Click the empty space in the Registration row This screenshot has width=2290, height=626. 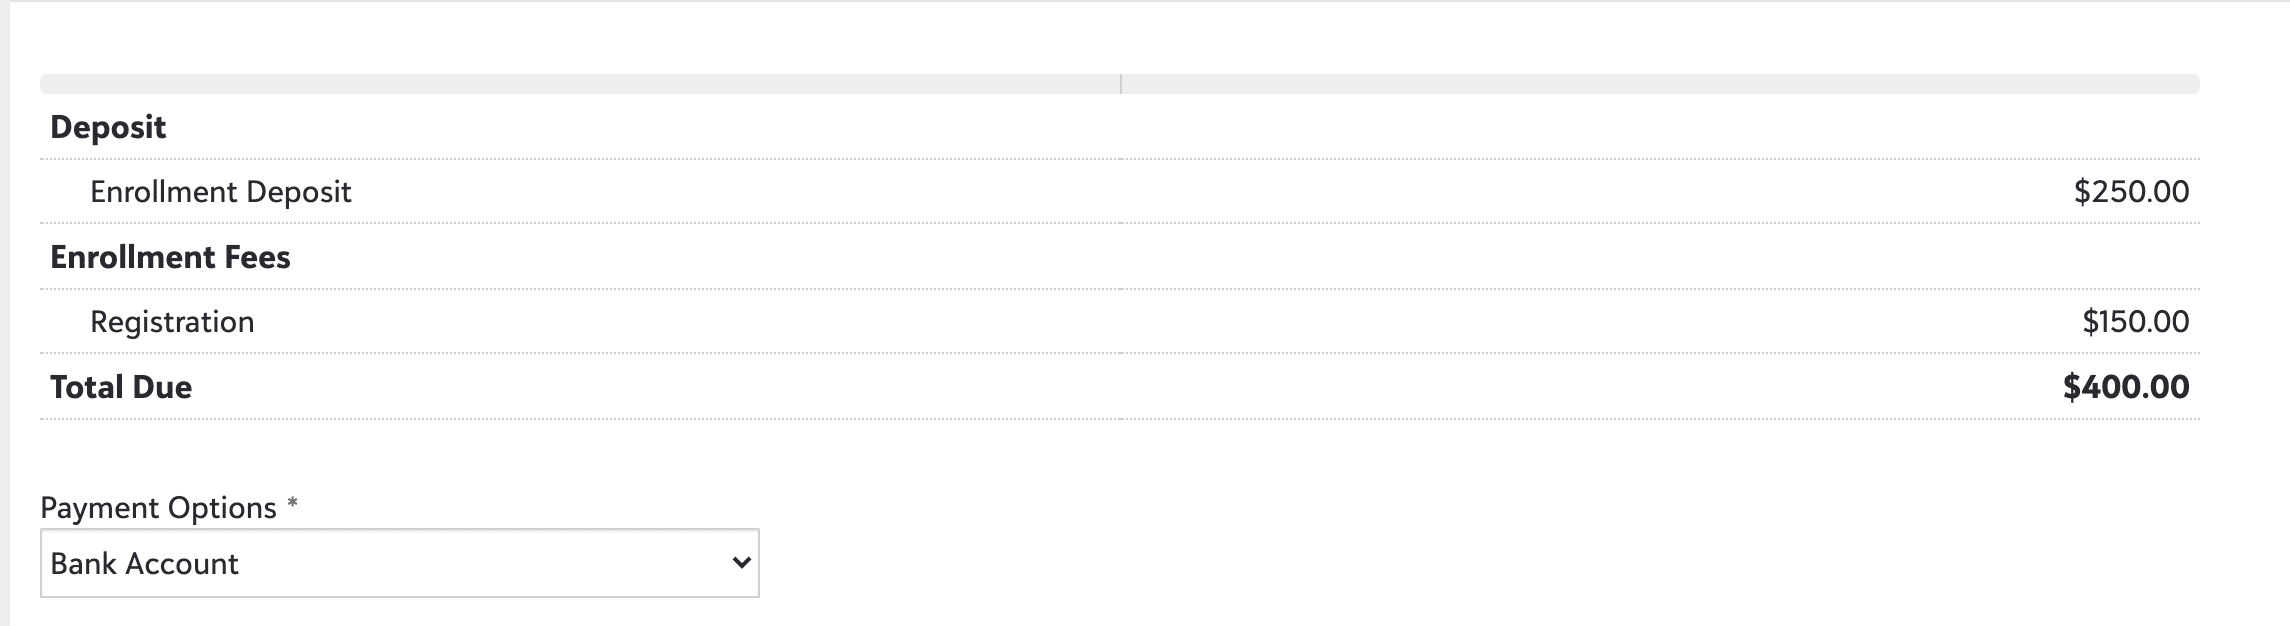[x=1160, y=322]
